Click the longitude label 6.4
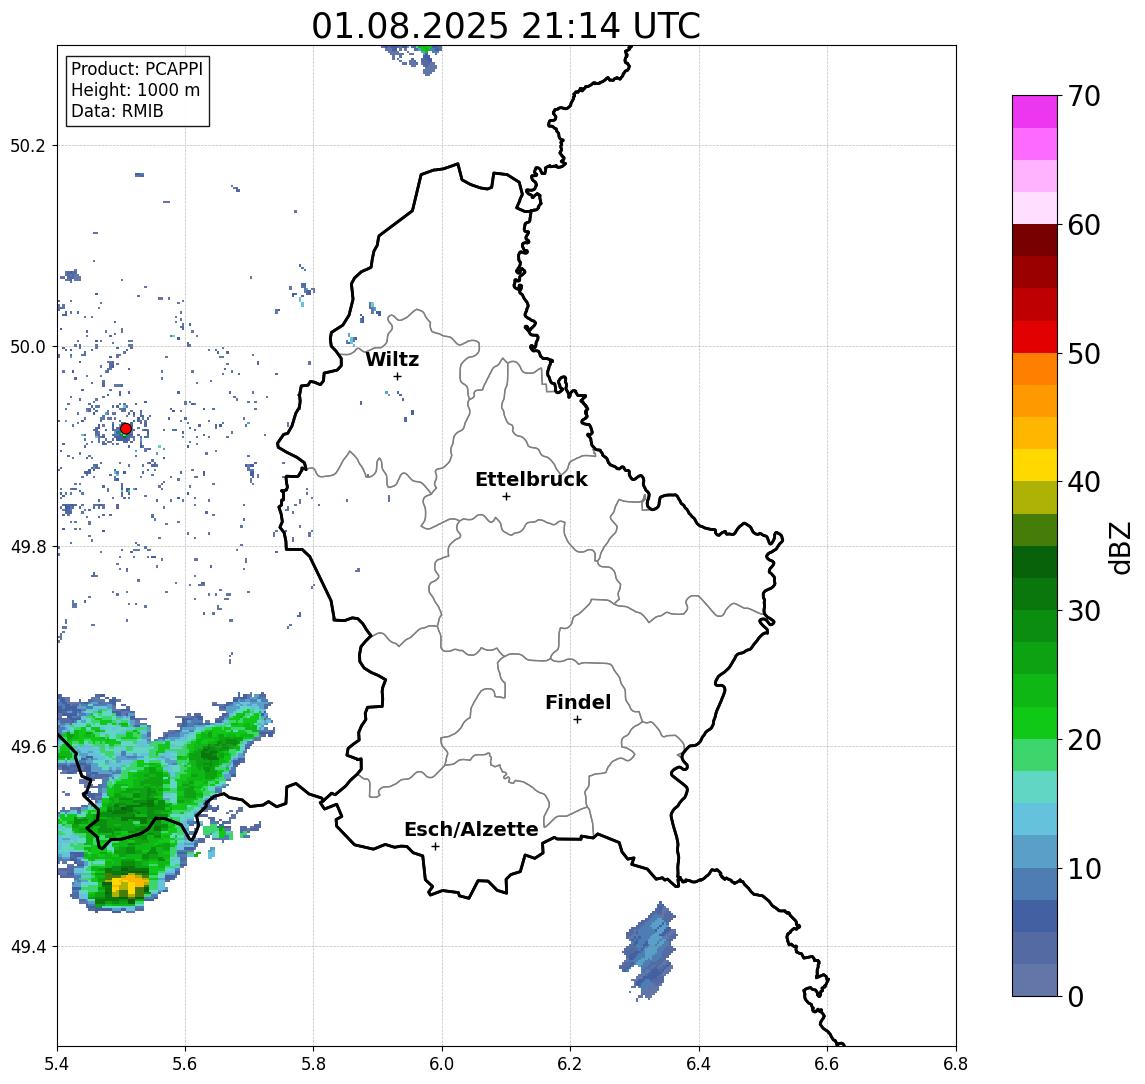This screenshot has width=1145, height=1084. [699, 1064]
